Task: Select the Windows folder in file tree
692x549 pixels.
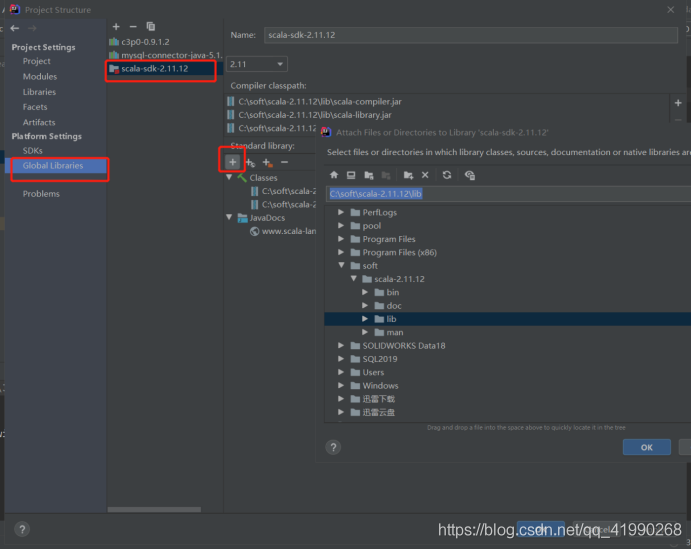Action: tap(380, 385)
